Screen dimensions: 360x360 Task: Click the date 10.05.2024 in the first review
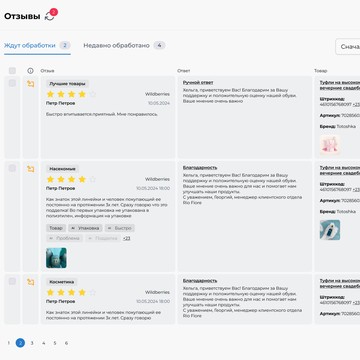point(159,103)
